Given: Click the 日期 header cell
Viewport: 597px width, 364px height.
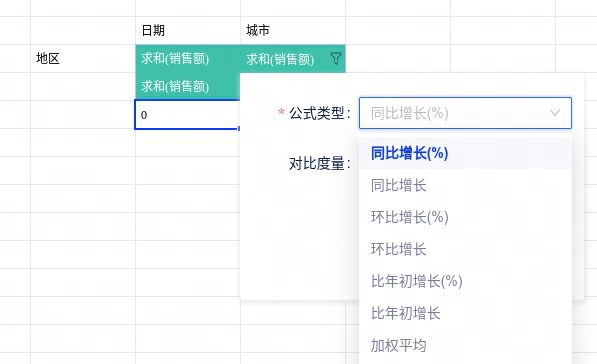Looking at the screenshot, I should 188,30.
